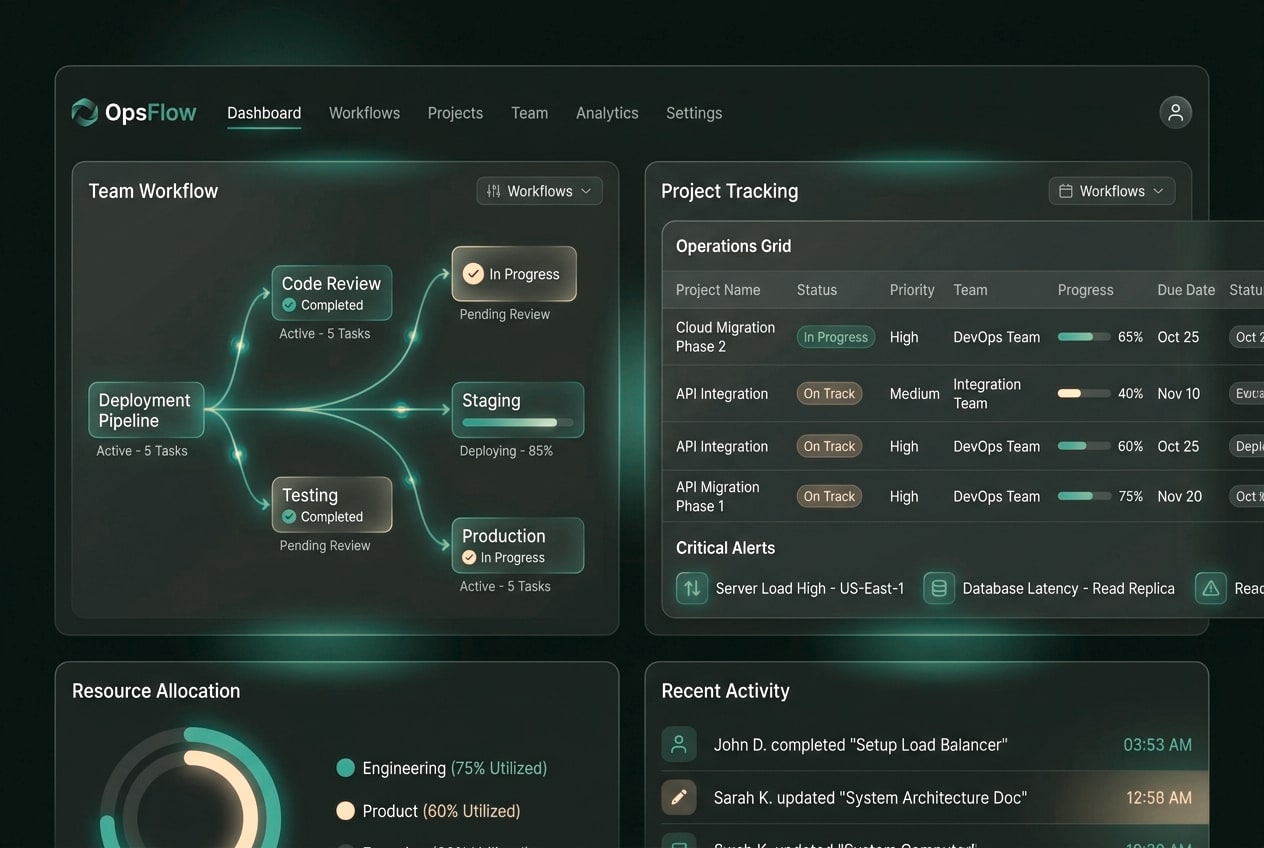Click On Track badge in Integration Team row
Screen dimensions: 1264x848
pos(829,394)
